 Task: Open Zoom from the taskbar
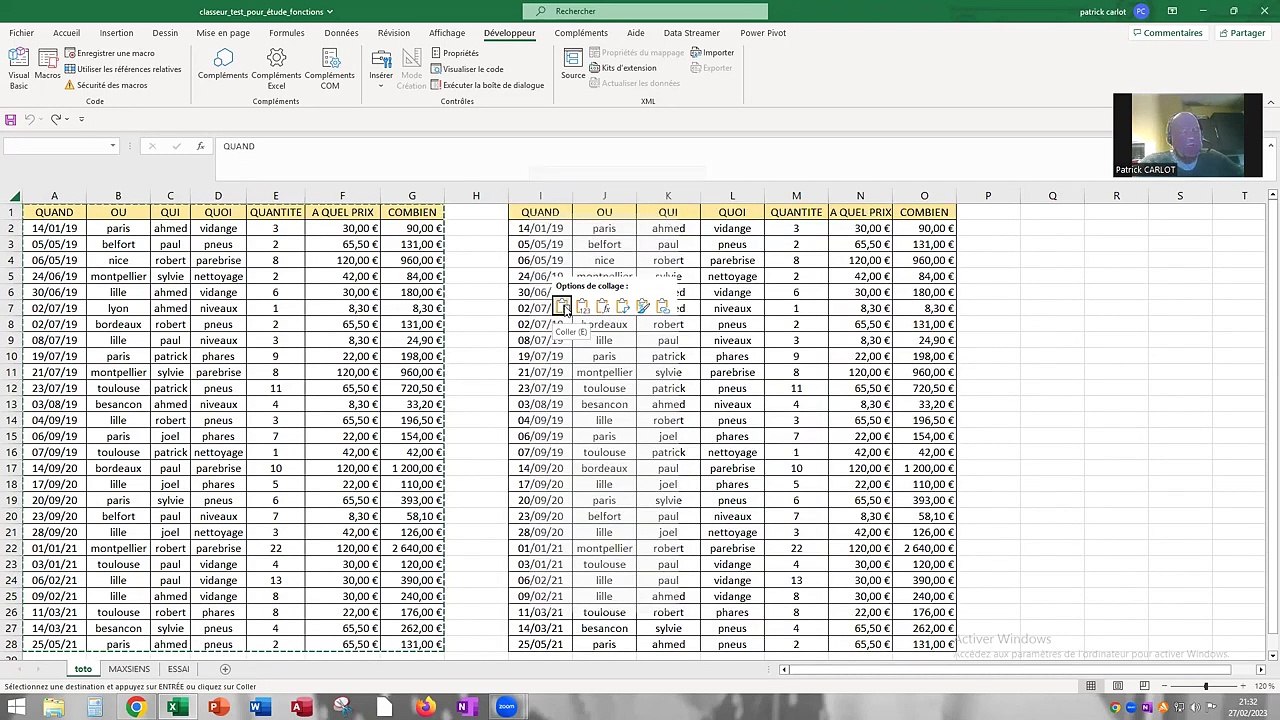pos(506,708)
